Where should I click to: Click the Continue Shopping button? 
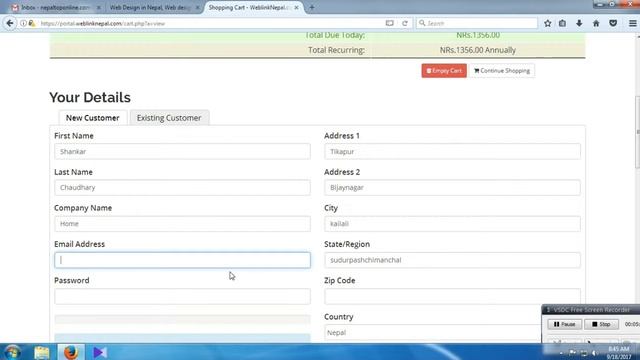tap(502, 71)
